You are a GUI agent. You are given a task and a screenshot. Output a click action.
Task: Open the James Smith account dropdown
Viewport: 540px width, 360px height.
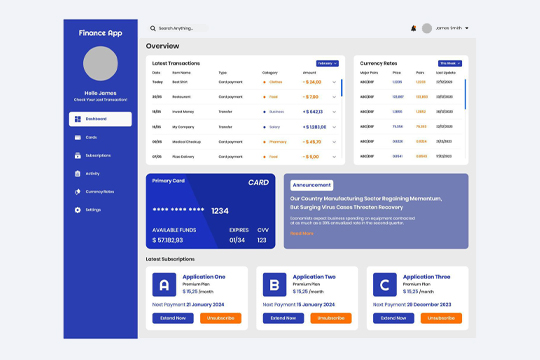[467, 28]
